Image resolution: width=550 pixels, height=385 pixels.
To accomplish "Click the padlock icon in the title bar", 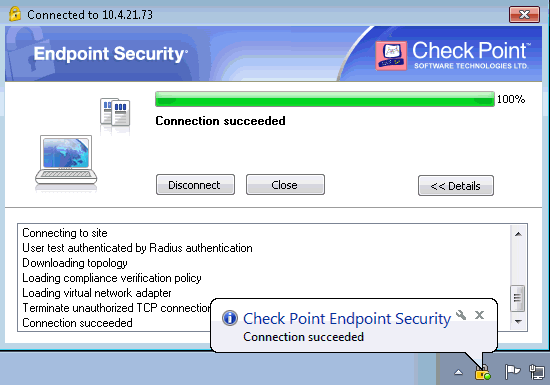I will (x=15, y=14).
